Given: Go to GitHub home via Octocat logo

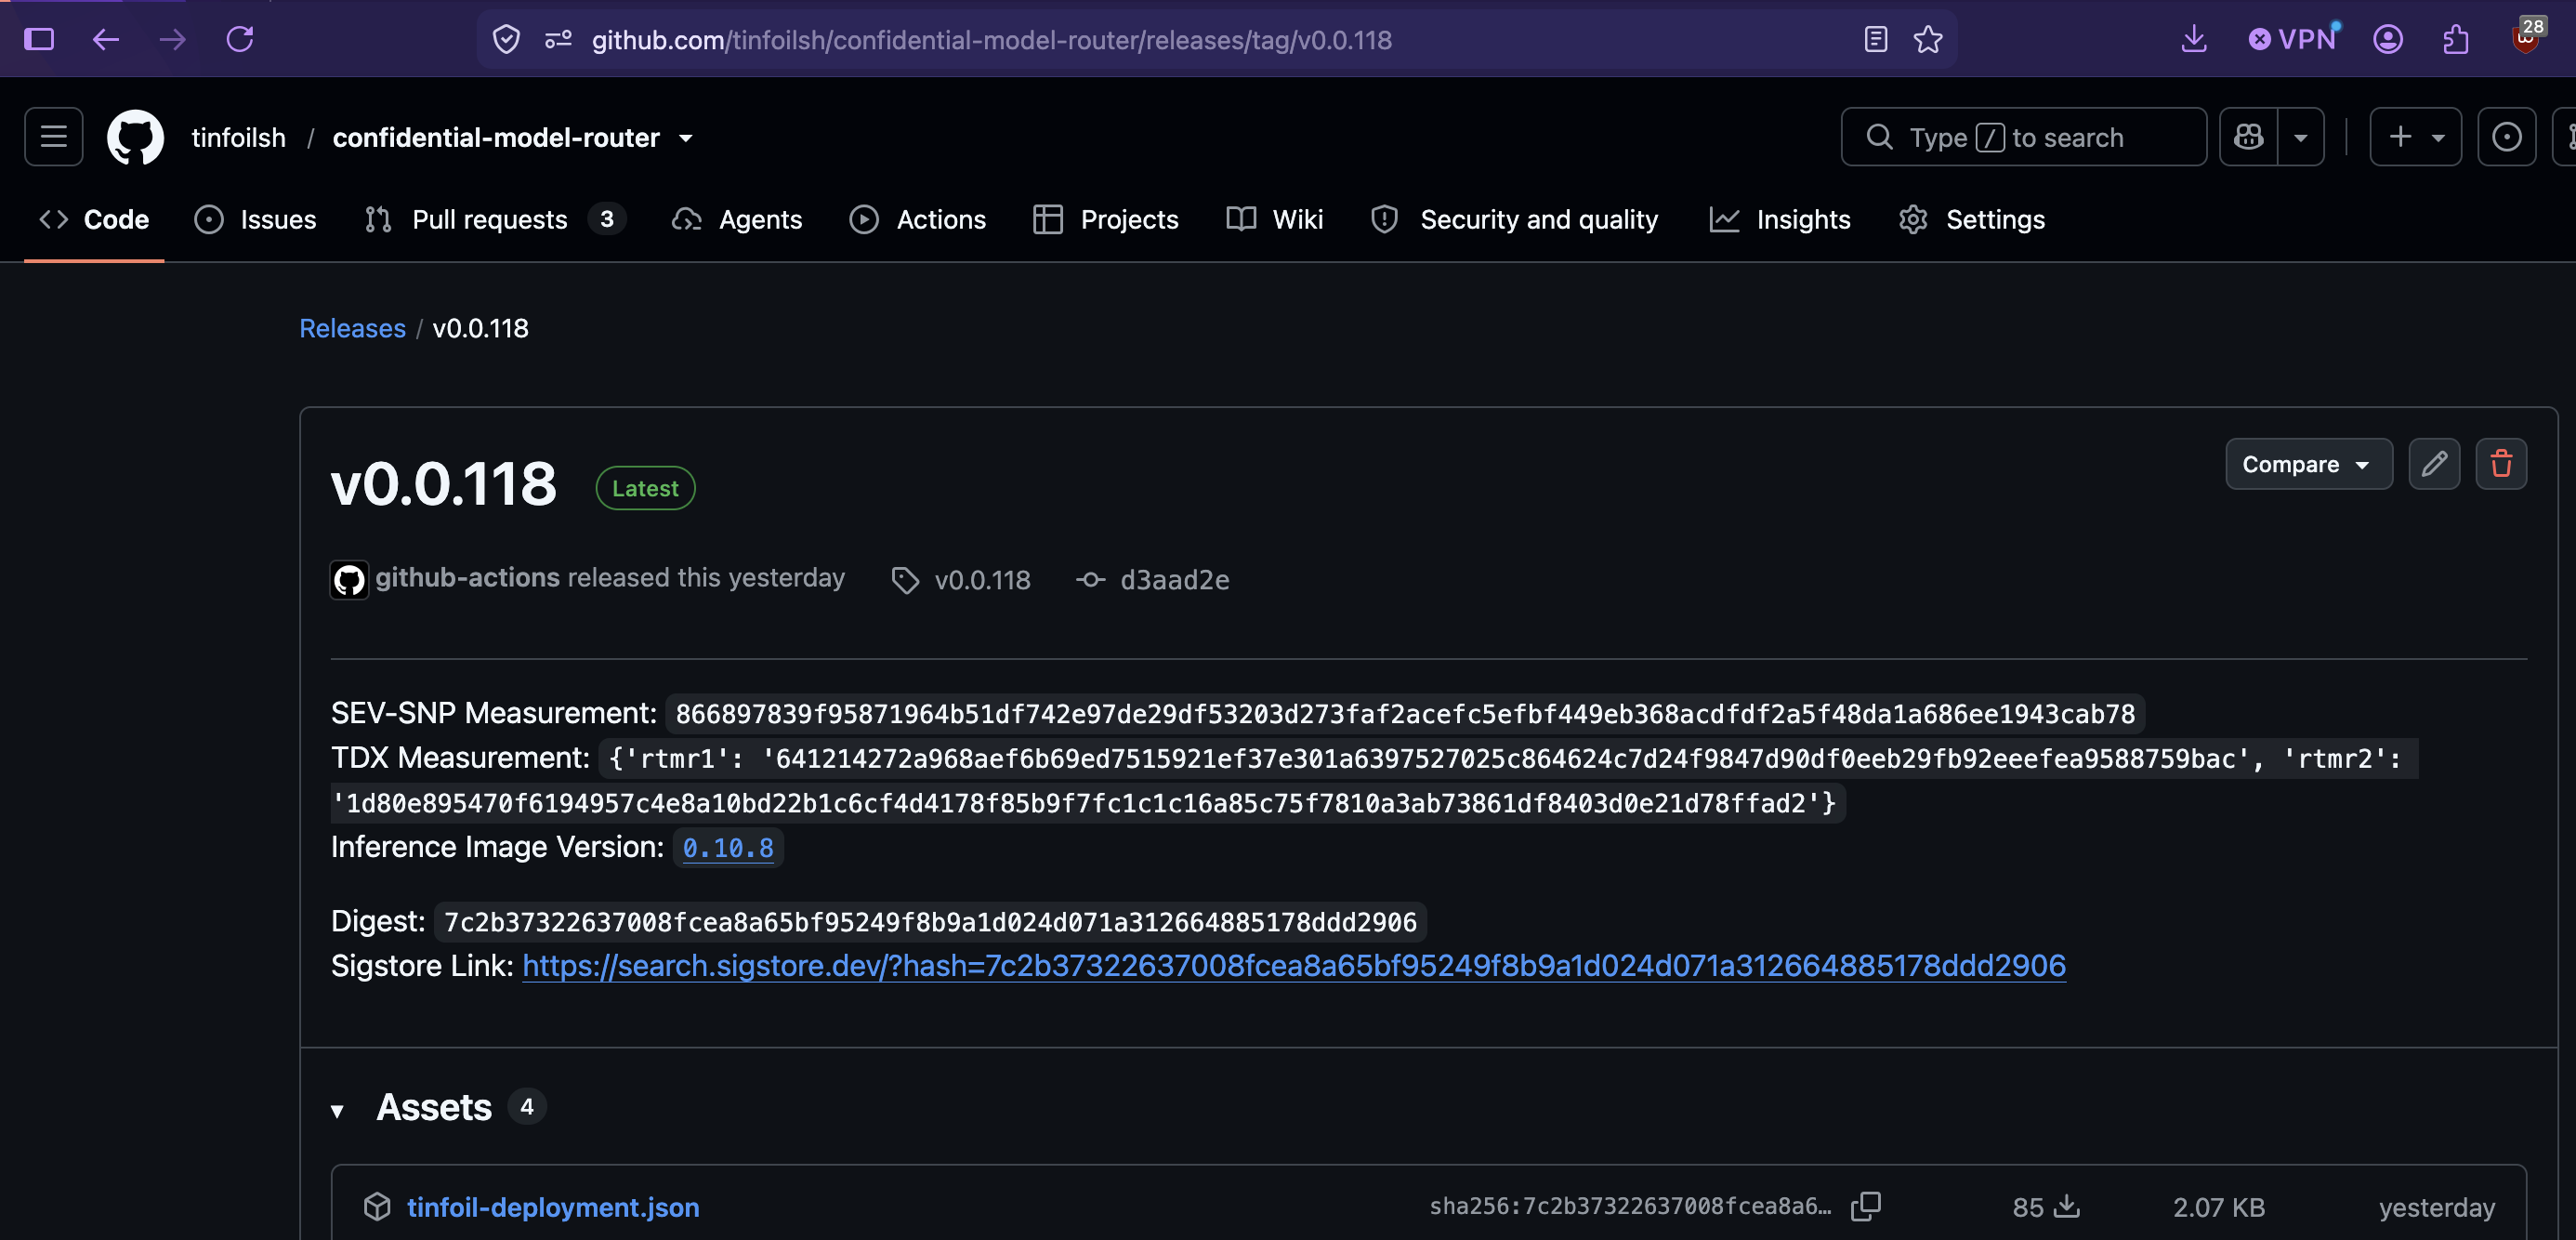Looking at the screenshot, I should click(x=135, y=136).
